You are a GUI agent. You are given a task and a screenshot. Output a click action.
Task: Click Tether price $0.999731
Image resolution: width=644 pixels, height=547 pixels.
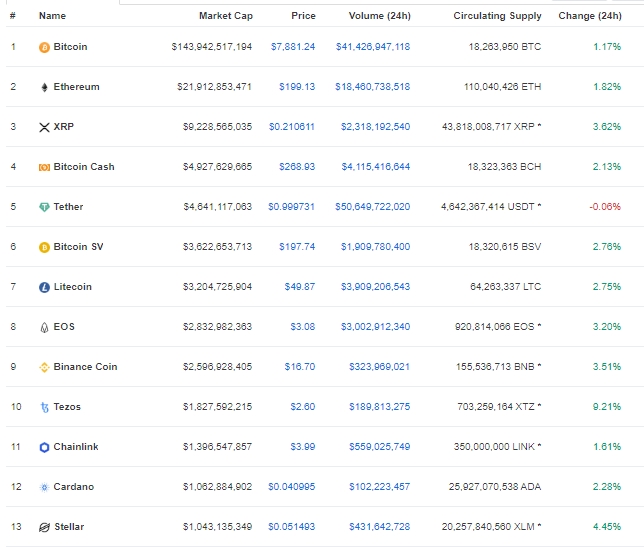click(292, 207)
